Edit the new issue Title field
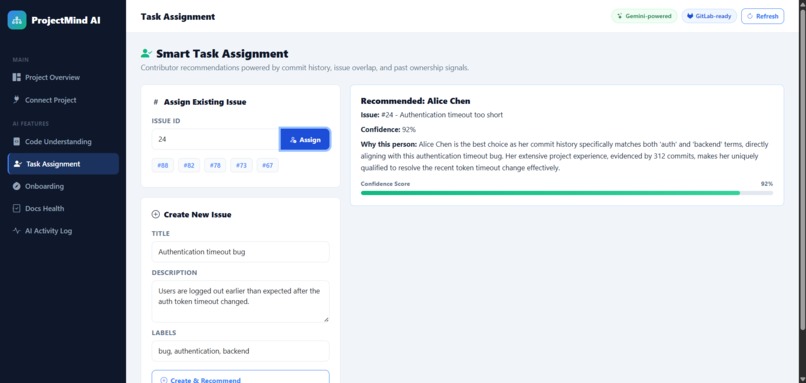The height and width of the screenshot is (383, 806). pyautogui.click(x=240, y=252)
